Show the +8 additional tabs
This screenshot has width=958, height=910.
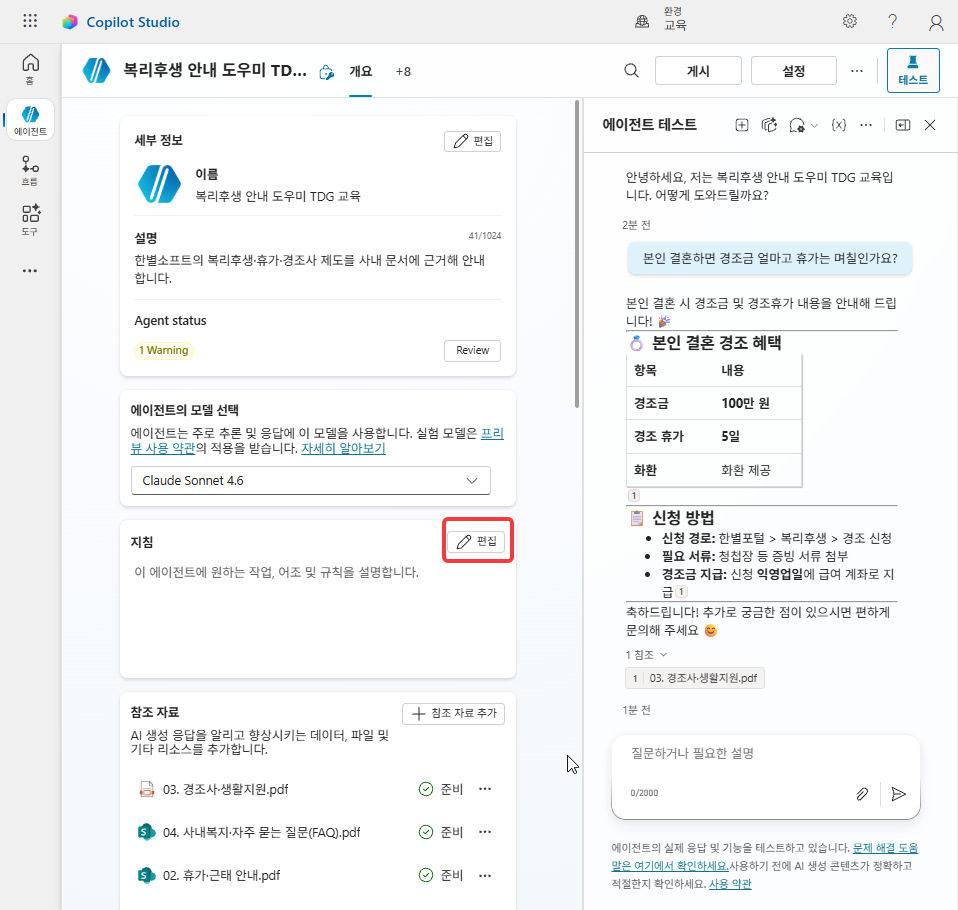point(403,72)
